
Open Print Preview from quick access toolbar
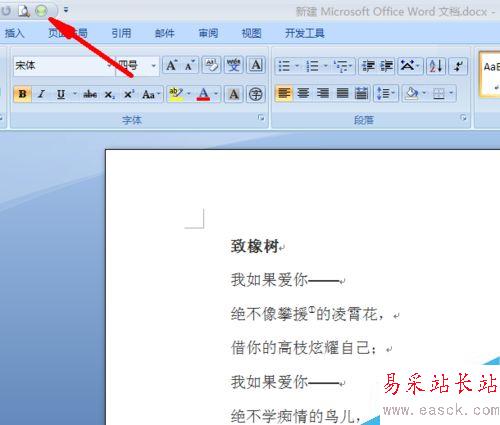[24, 11]
